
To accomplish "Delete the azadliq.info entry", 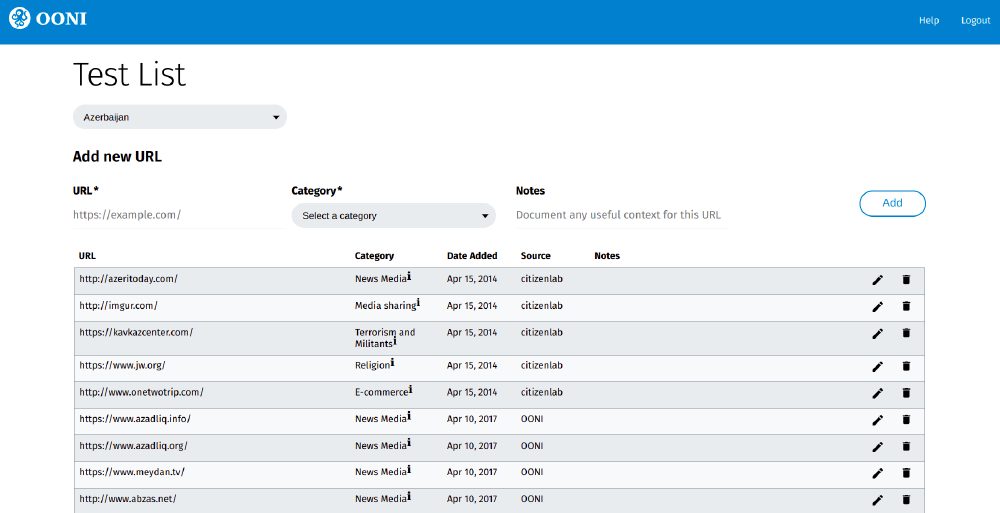I will tap(906, 420).
